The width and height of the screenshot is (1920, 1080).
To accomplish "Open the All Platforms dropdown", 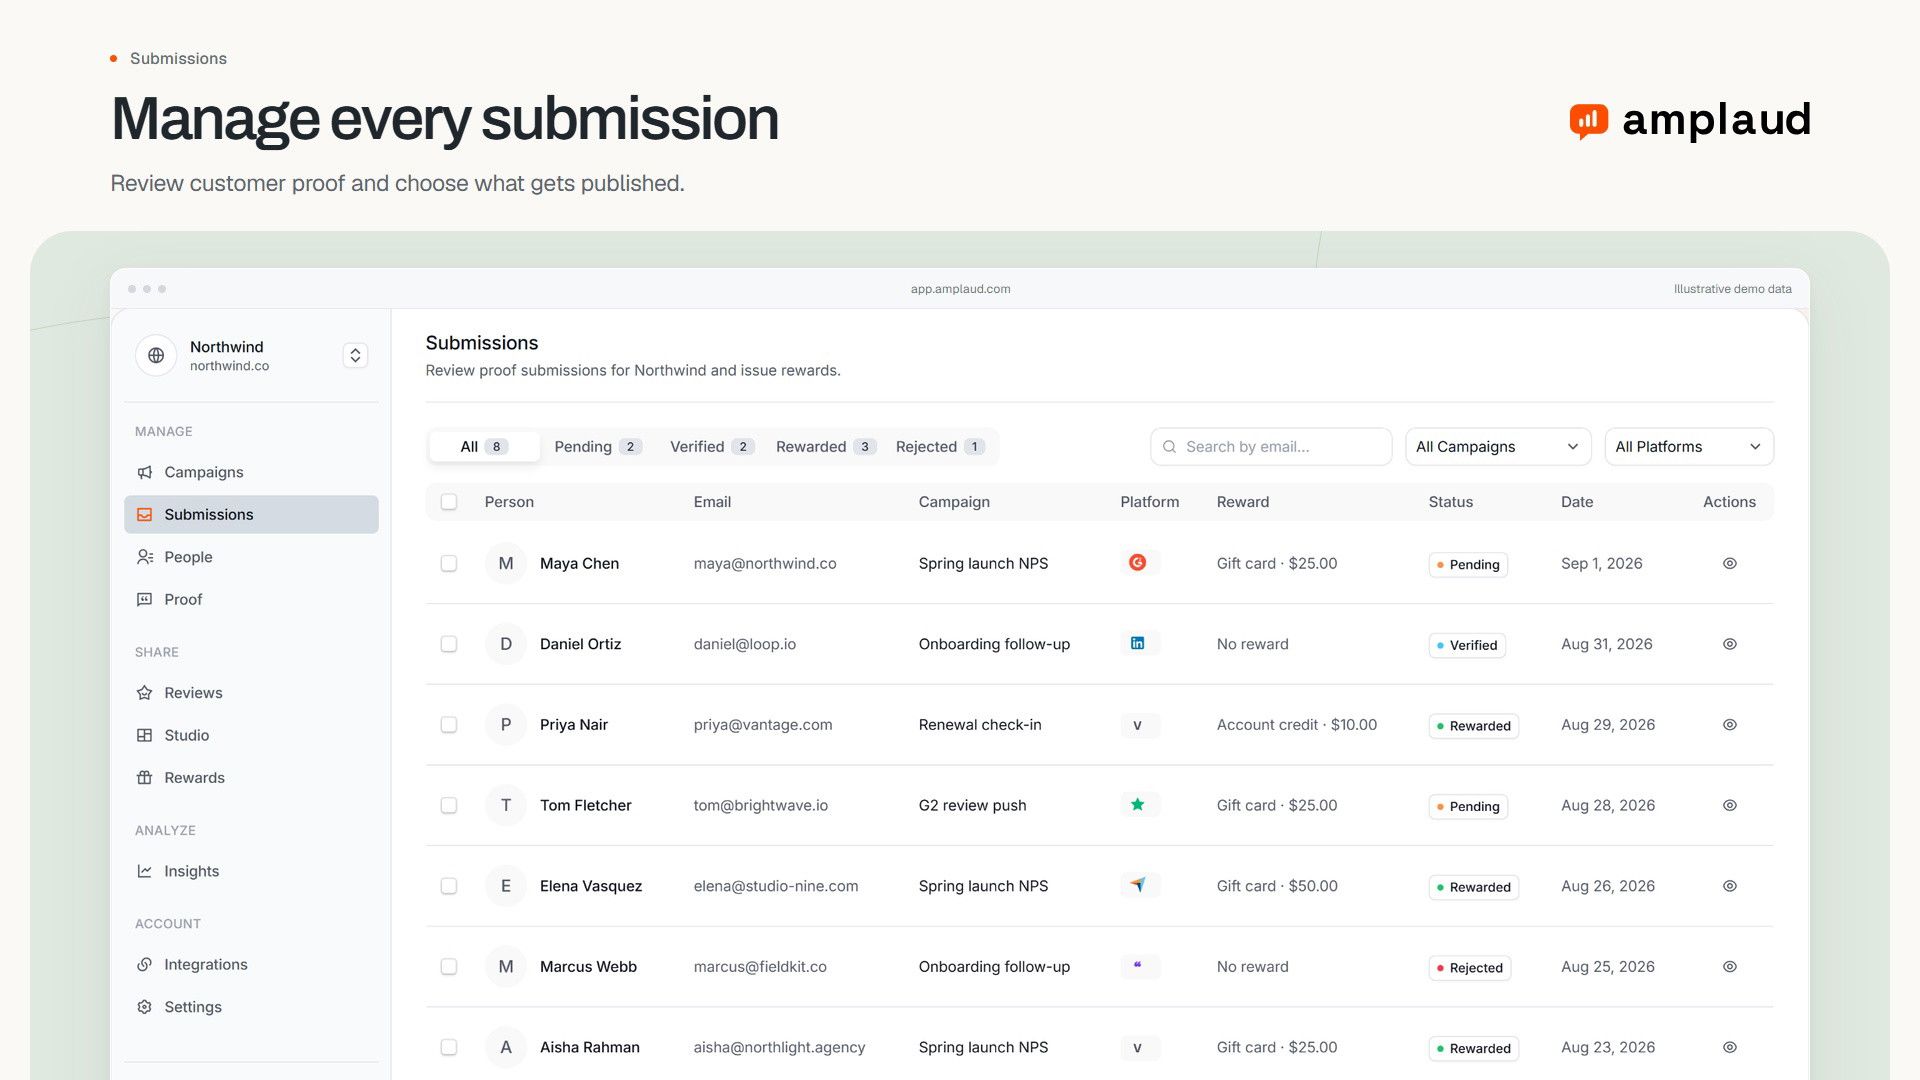I will pyautogui.click(x=1689, y=447).
